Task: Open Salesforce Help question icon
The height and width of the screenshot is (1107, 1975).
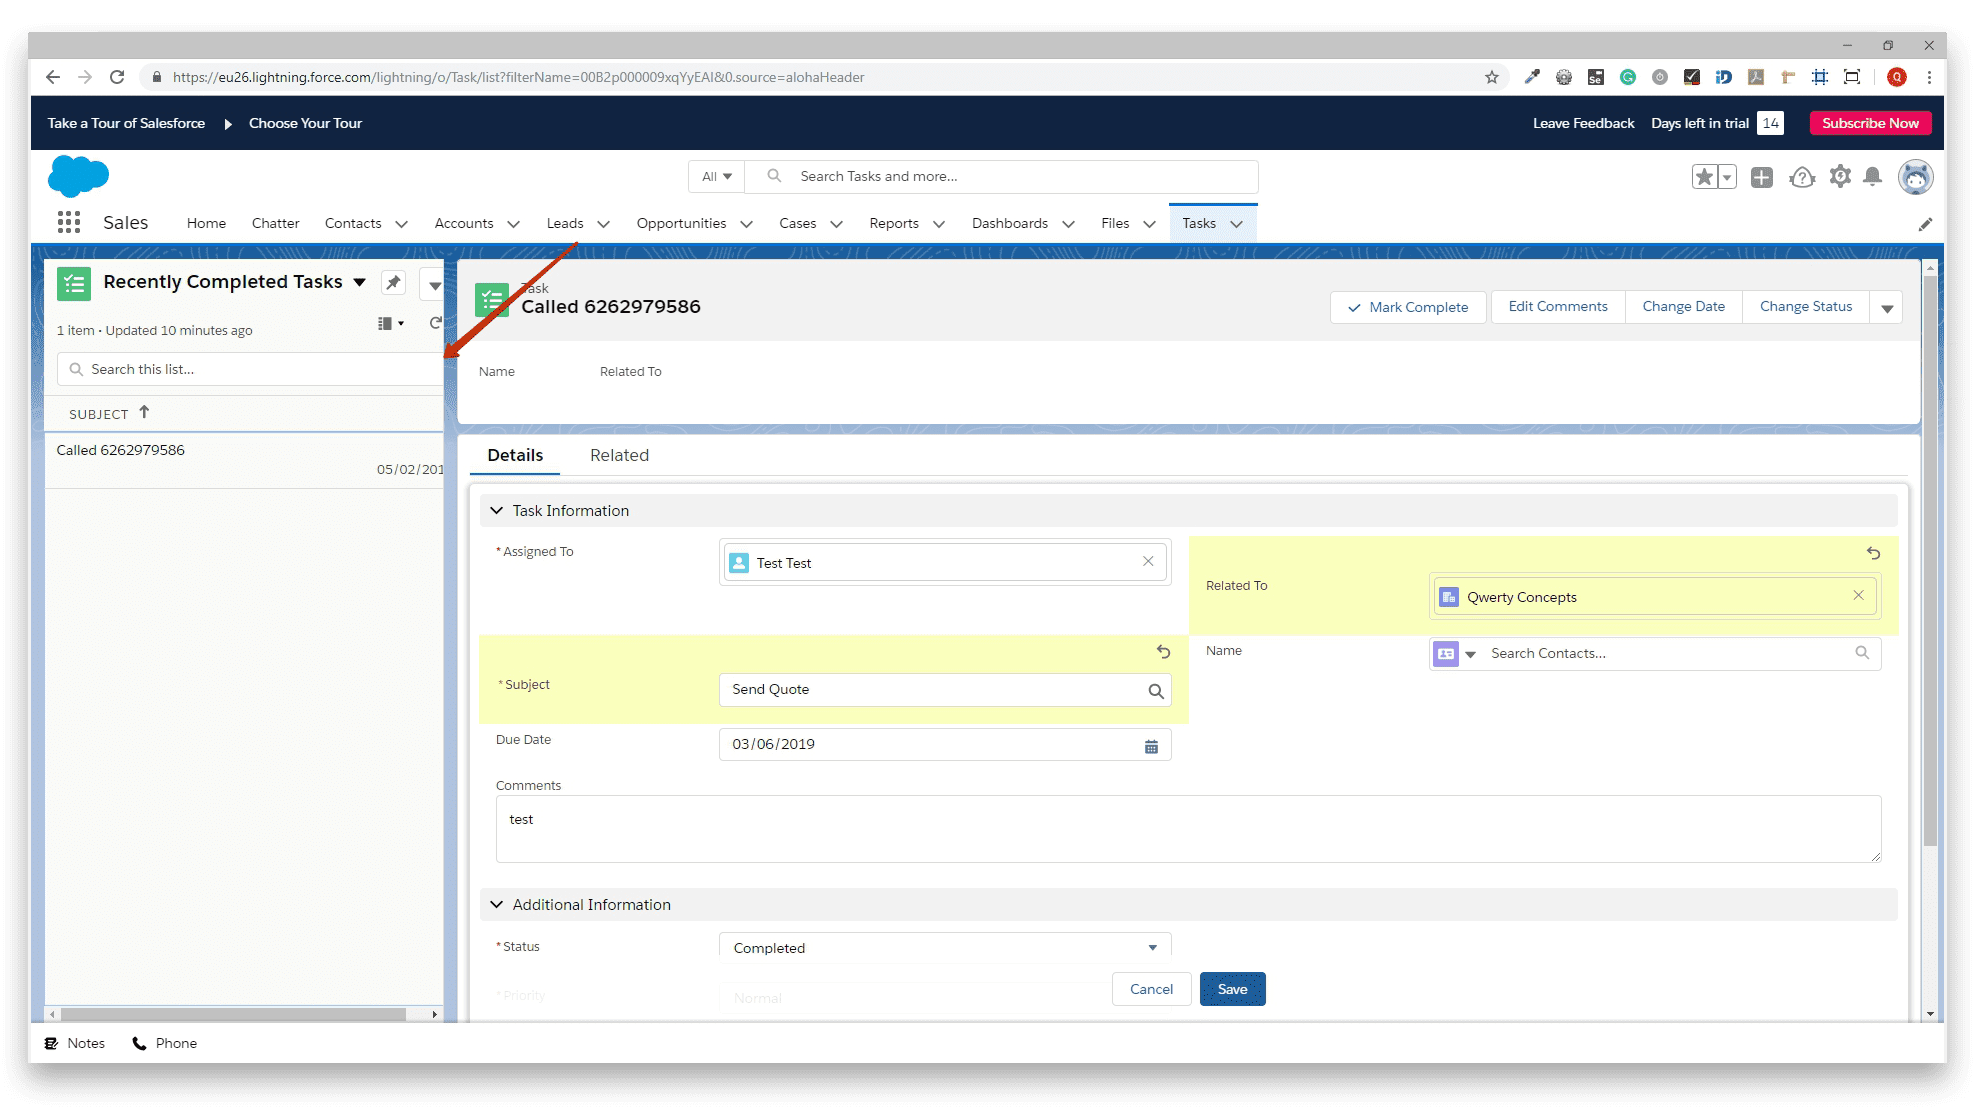Action: coord(1802,177)
